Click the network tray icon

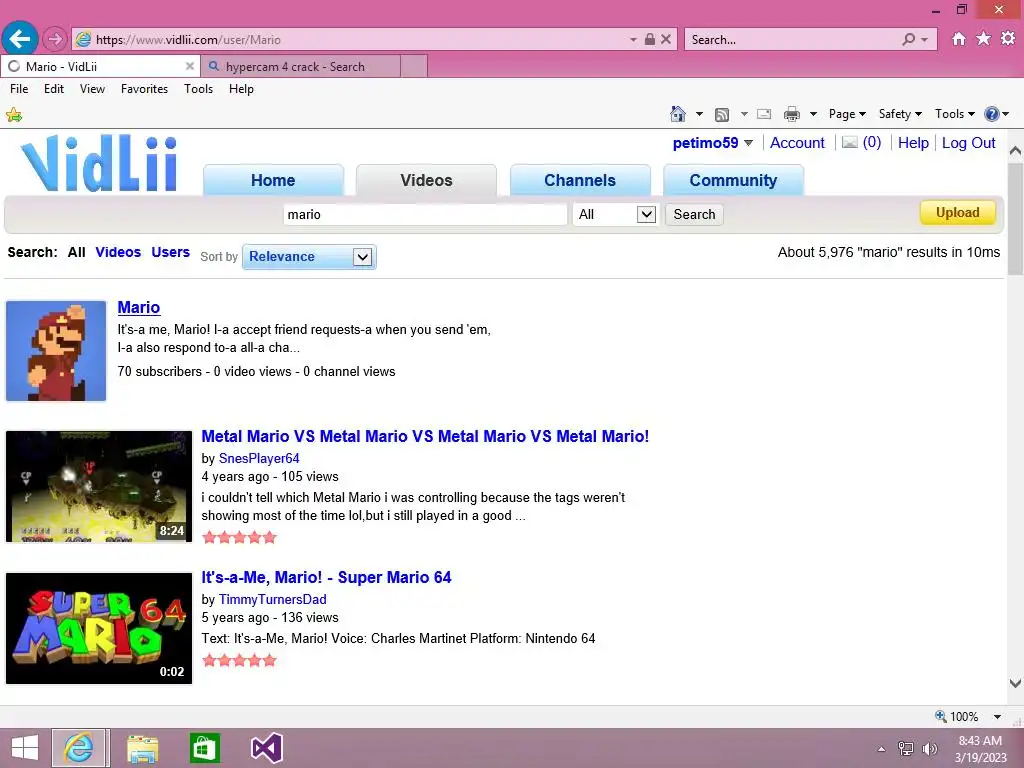click(x=906, y=748)
